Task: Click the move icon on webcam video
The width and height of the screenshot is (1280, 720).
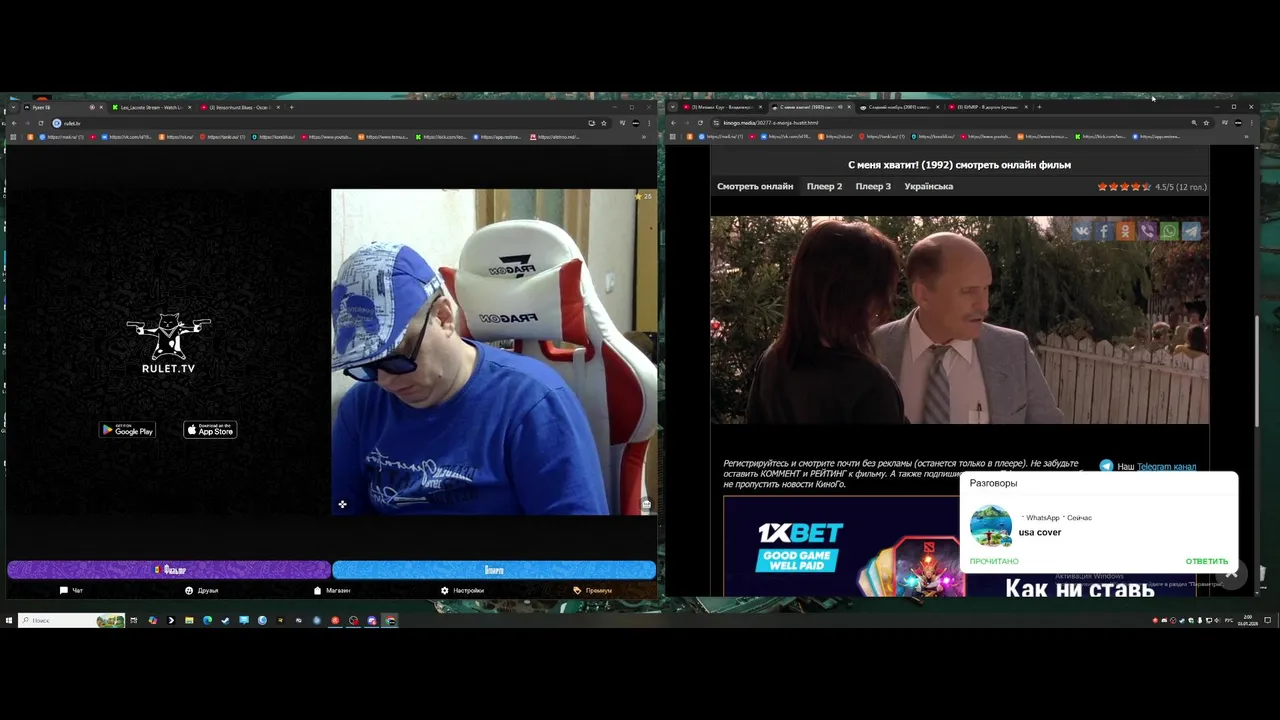Action: [x=342, y=504]
